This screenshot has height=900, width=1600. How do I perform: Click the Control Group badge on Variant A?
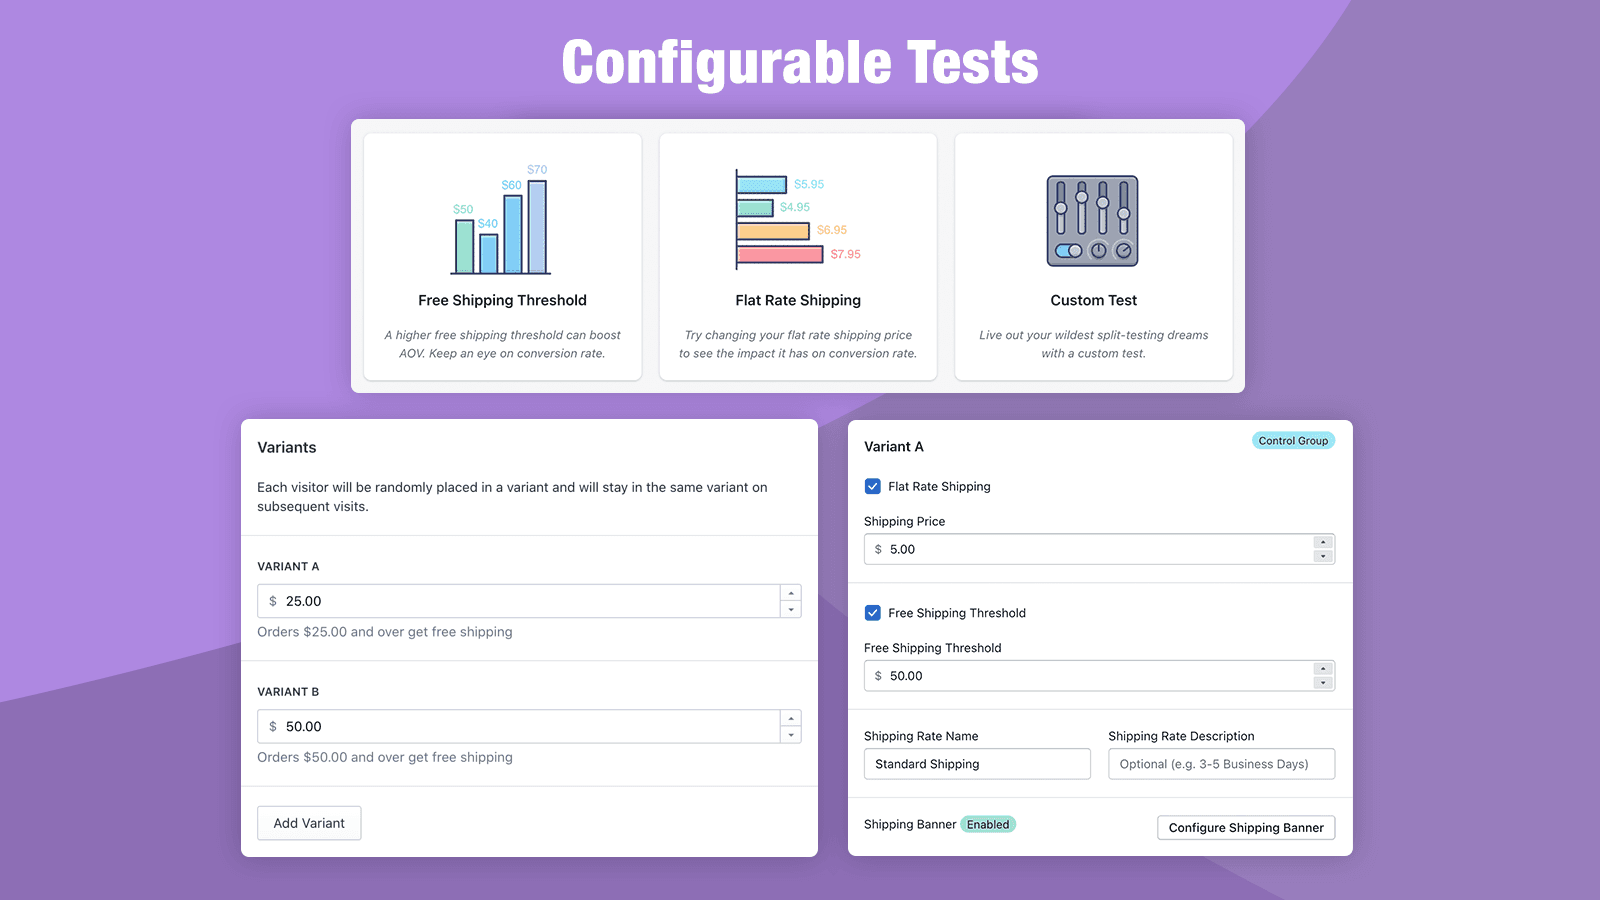click(1293, 440)
